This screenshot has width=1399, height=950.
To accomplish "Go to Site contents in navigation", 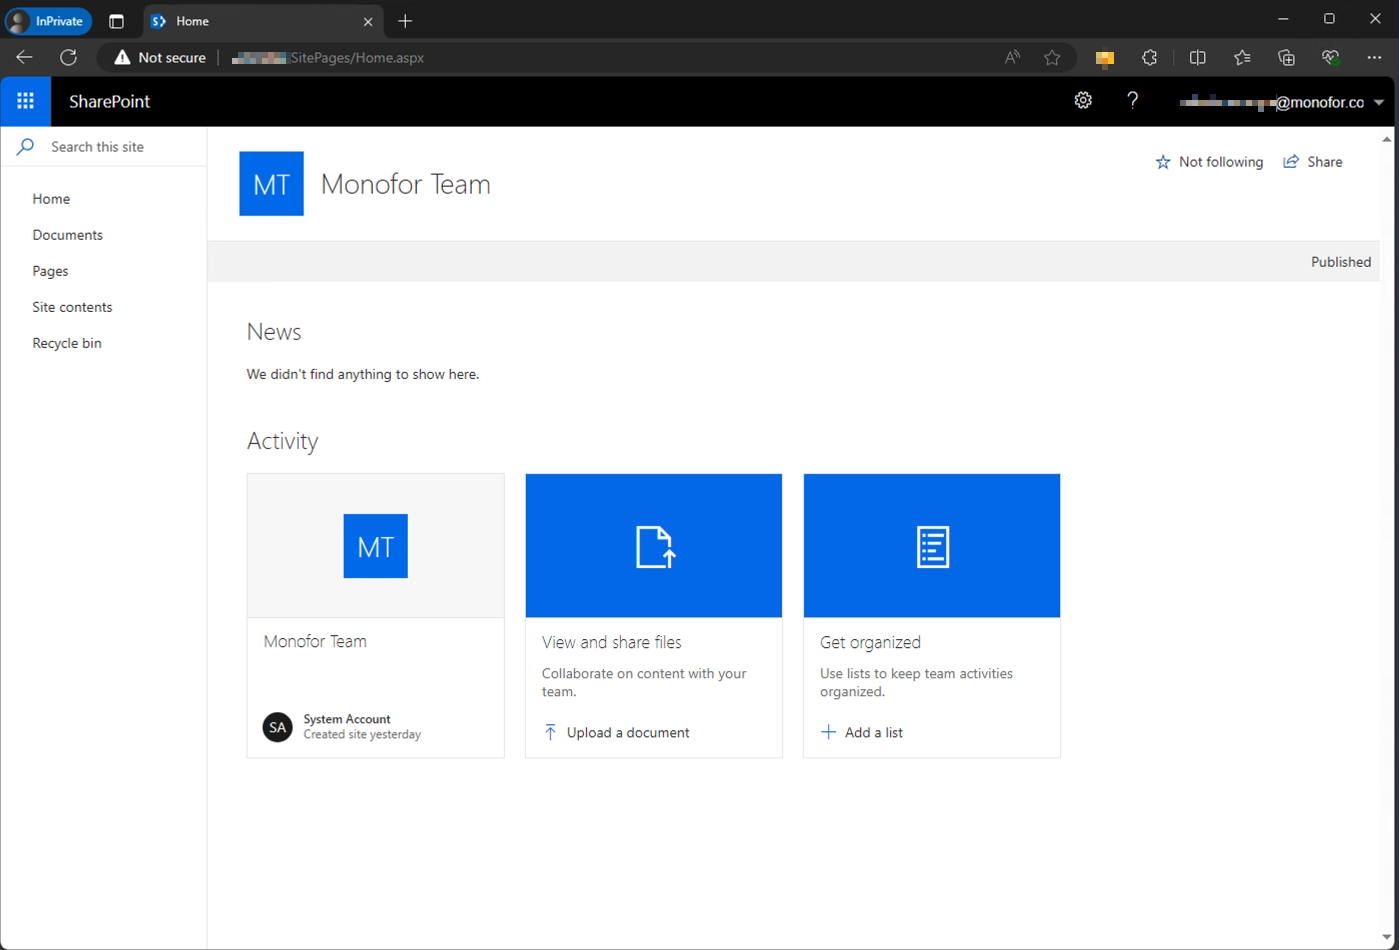I will 72,307.
